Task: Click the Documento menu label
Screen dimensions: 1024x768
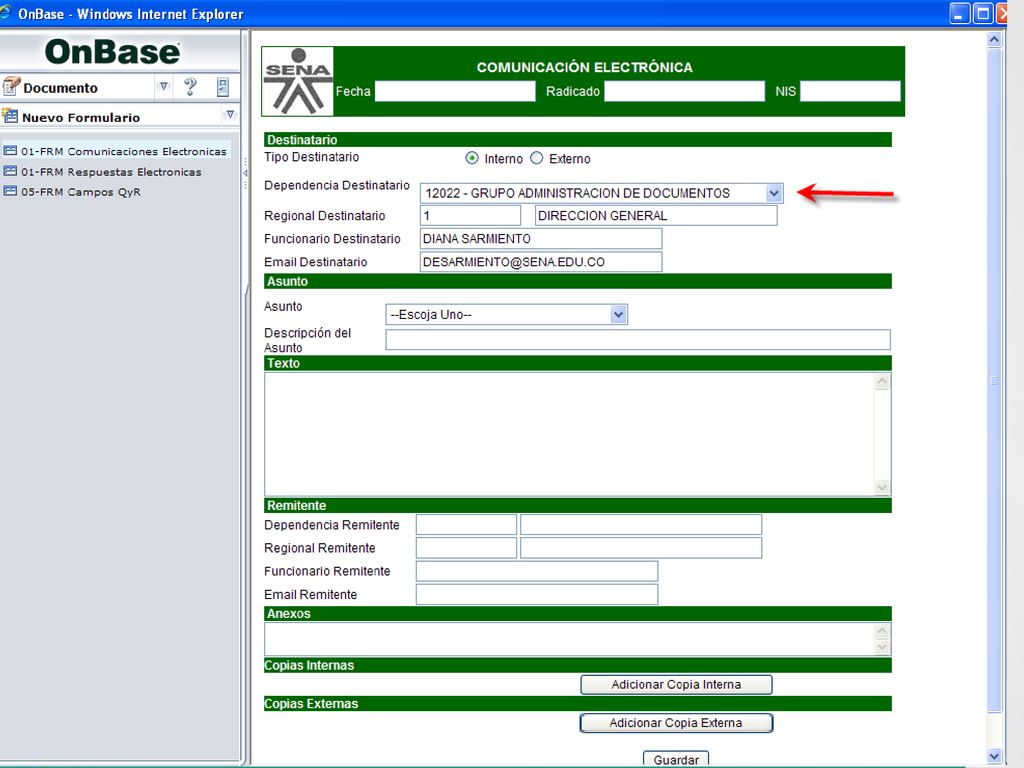Action: [60, 88]
